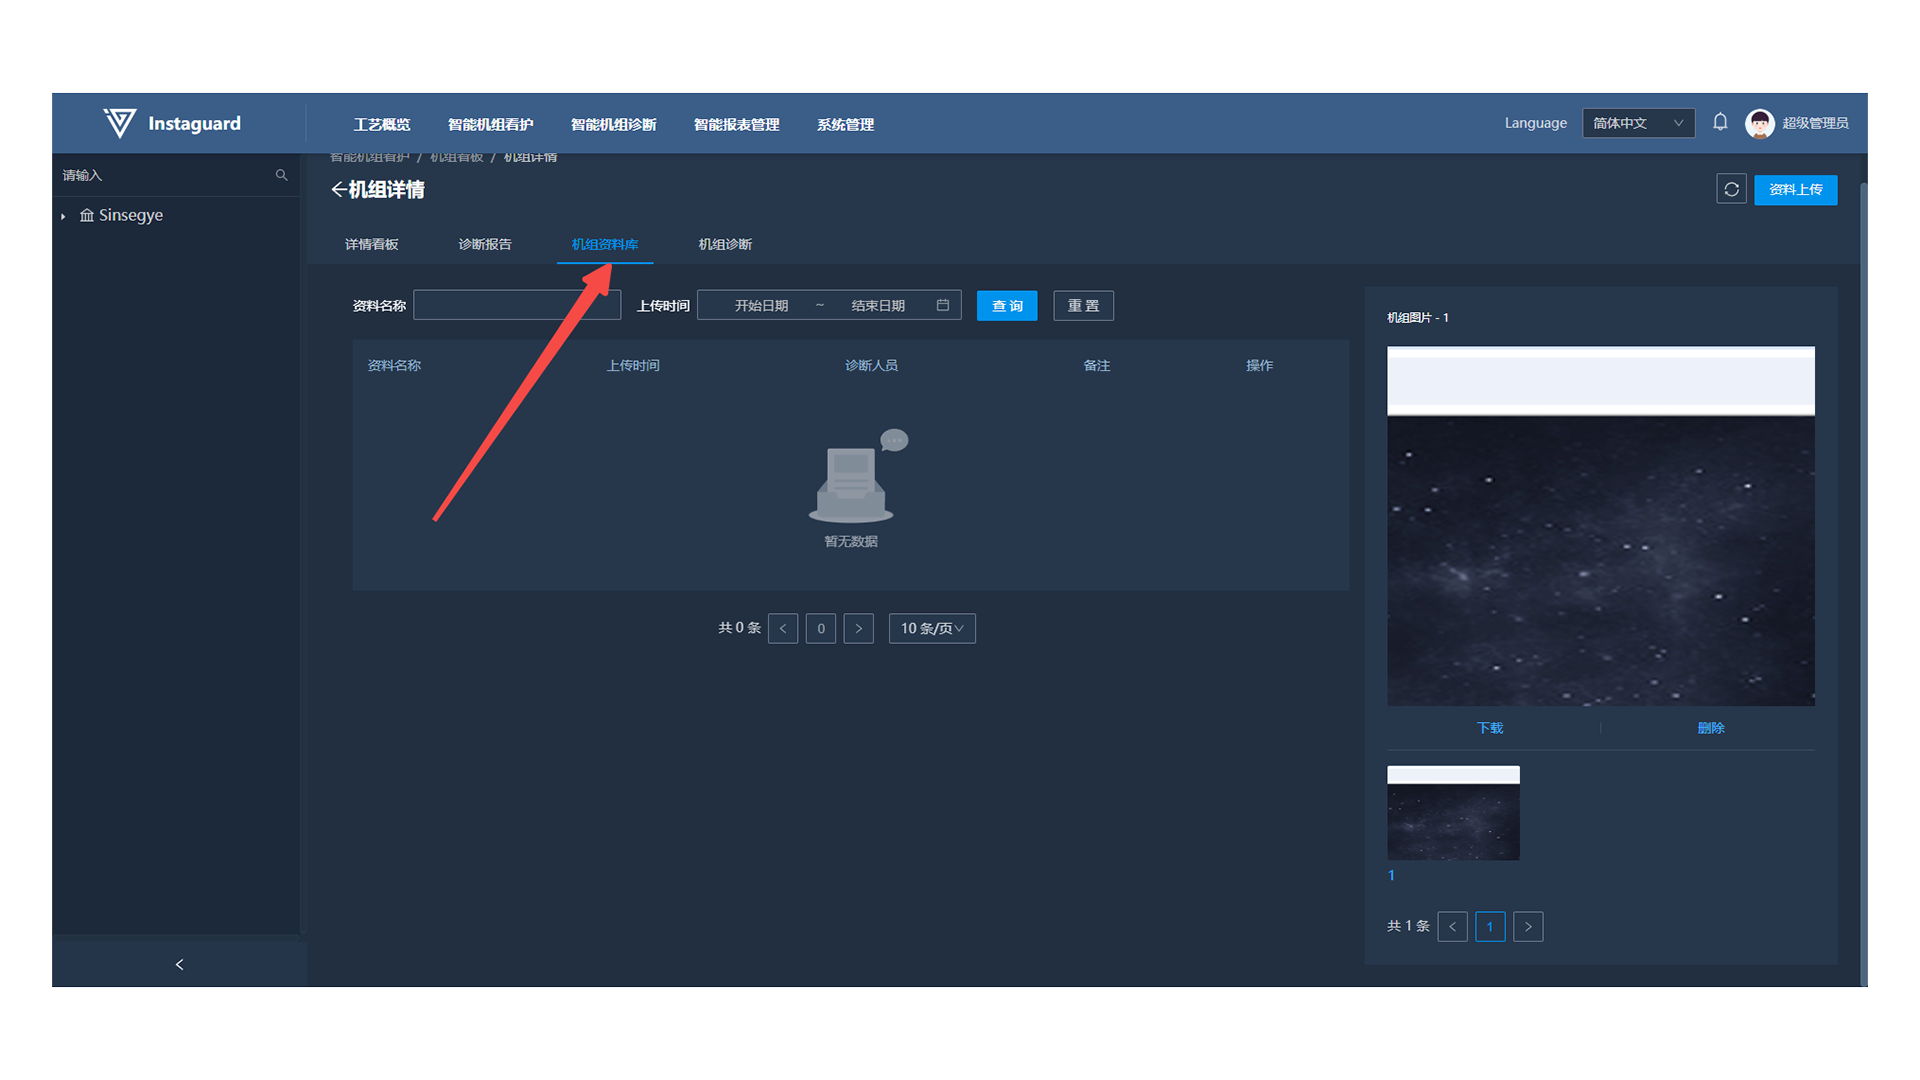Click the sidebar search magnifier icon
The image size is (1920, 1080).
click(281, 175)
